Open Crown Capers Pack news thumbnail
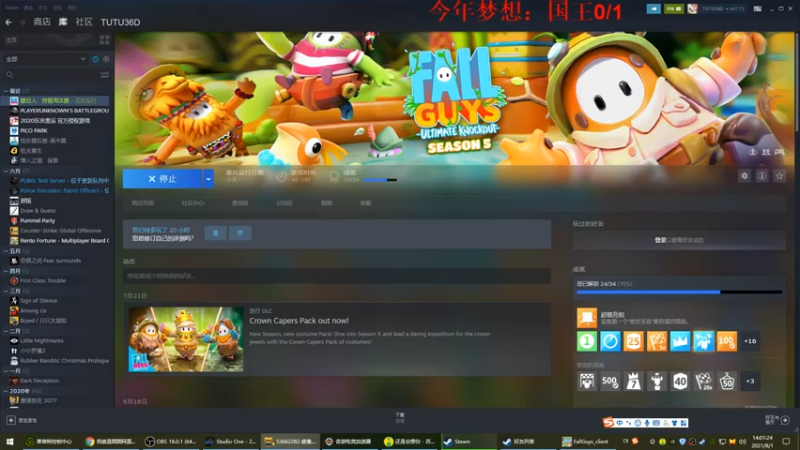Viewport: 800px width, 450px height. click(186, 339)
